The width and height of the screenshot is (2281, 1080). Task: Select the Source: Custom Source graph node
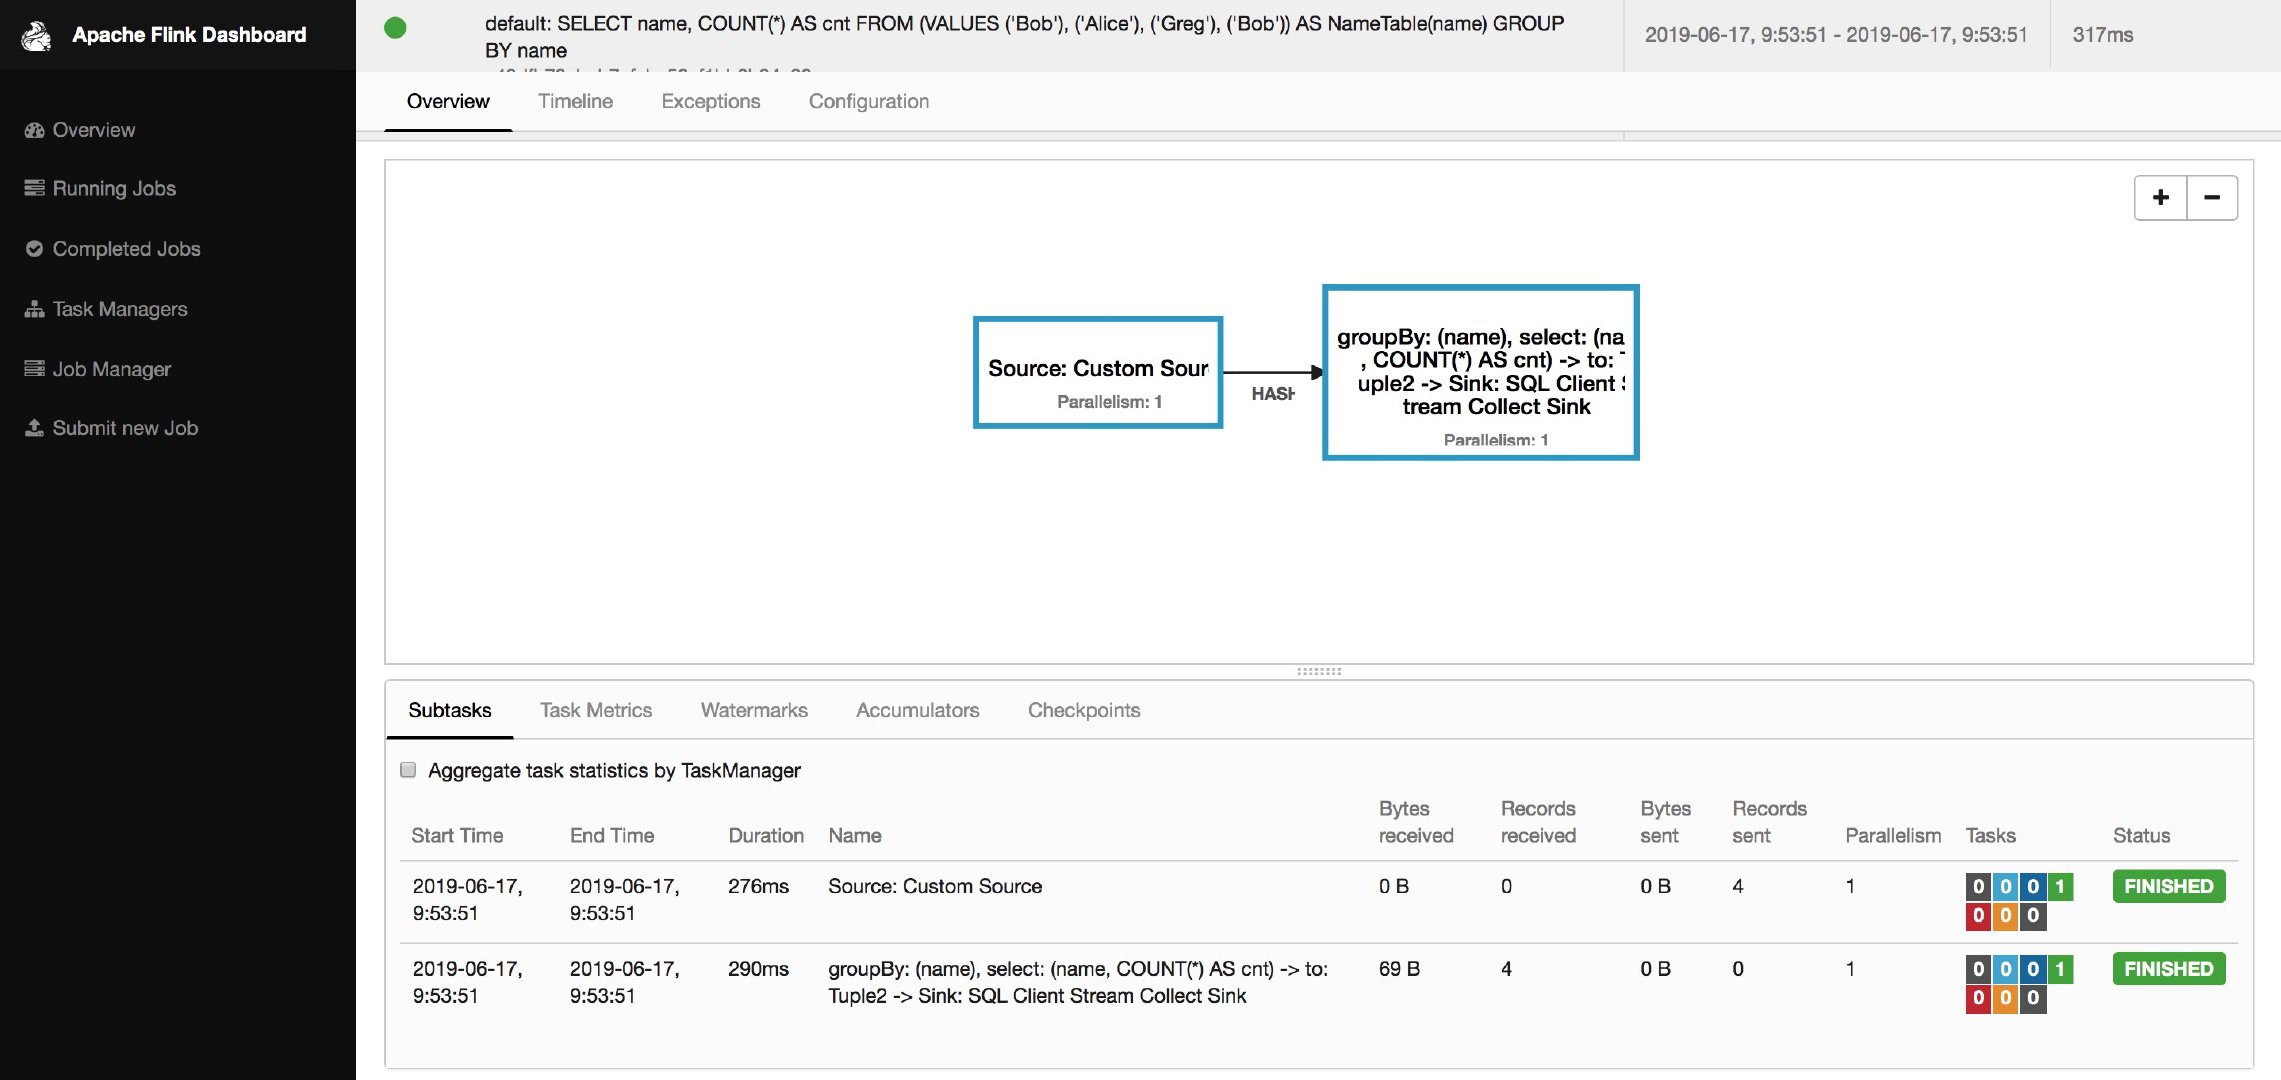(x=1097, y=372)
